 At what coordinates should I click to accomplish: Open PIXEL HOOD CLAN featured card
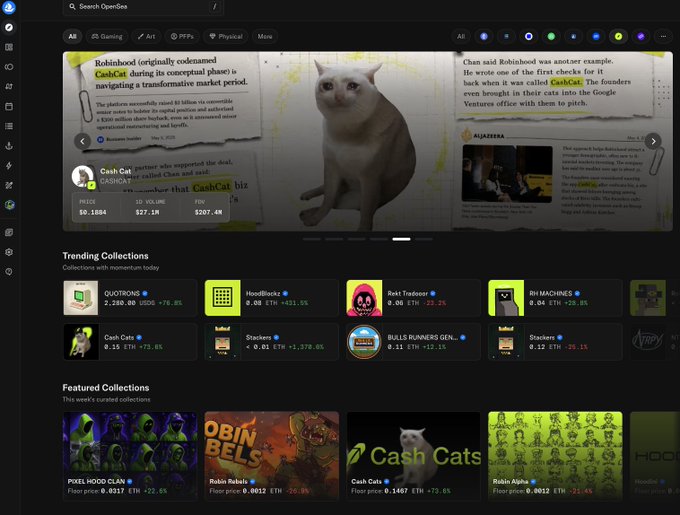coord(130,456)
